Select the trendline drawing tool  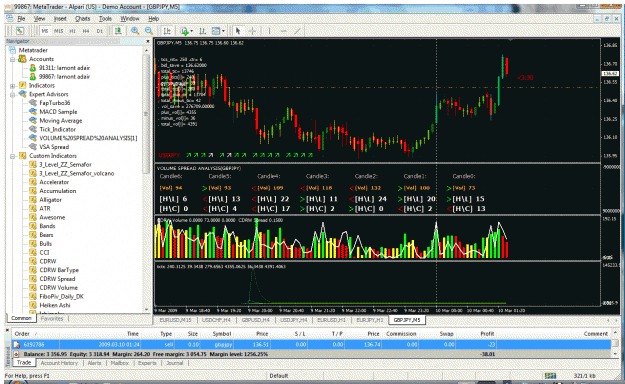(x=297, y=31)
